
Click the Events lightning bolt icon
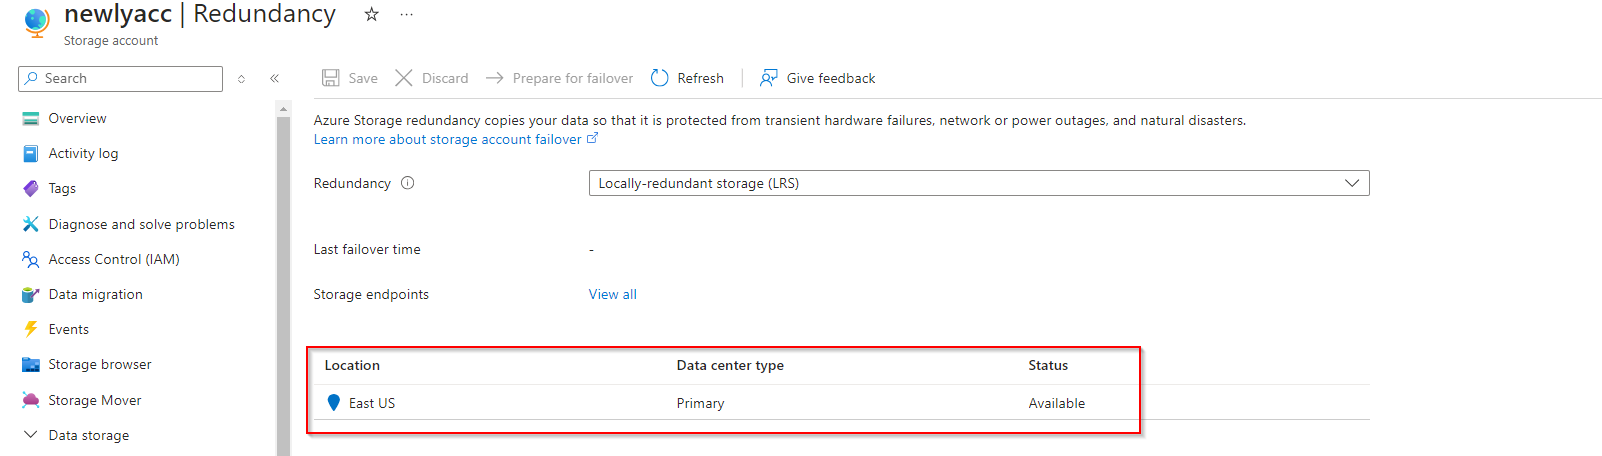coord(31,329)
